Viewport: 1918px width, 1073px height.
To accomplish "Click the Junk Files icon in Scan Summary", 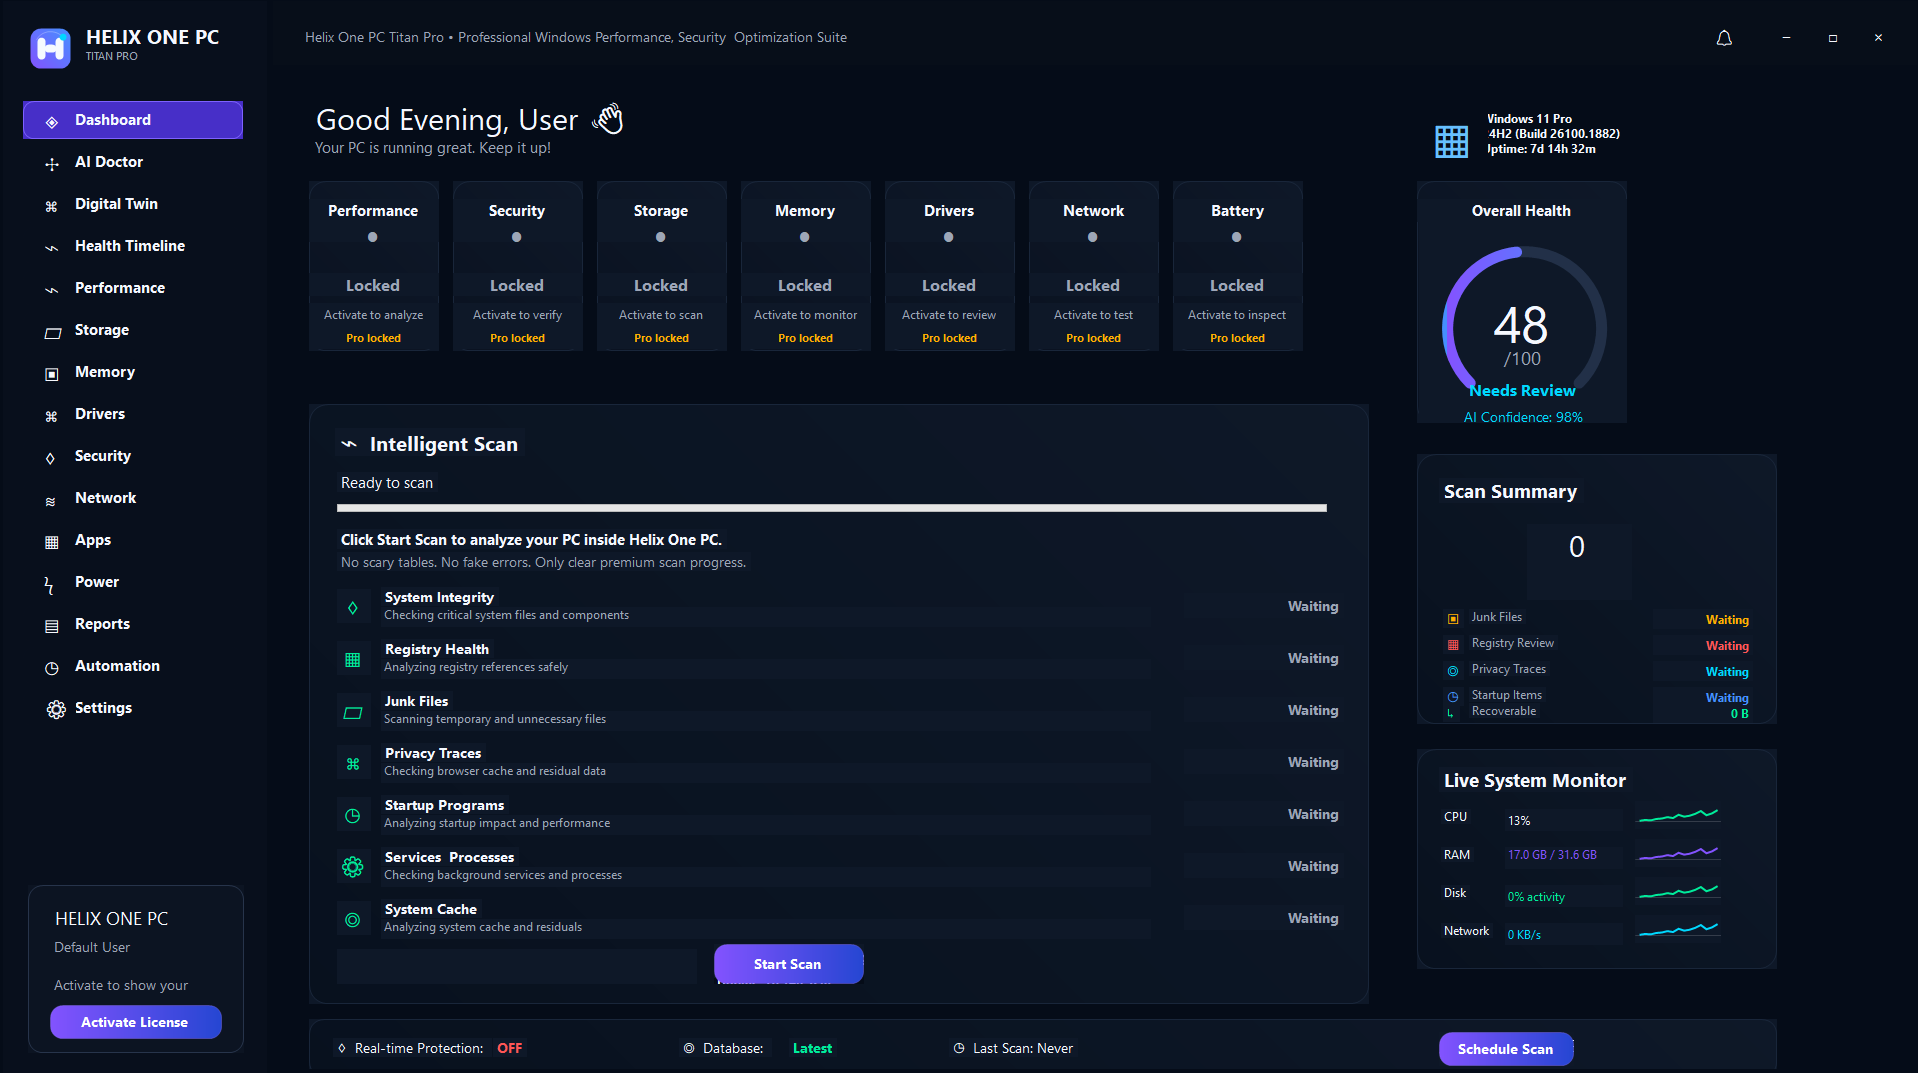I will tap(1453, 618).
